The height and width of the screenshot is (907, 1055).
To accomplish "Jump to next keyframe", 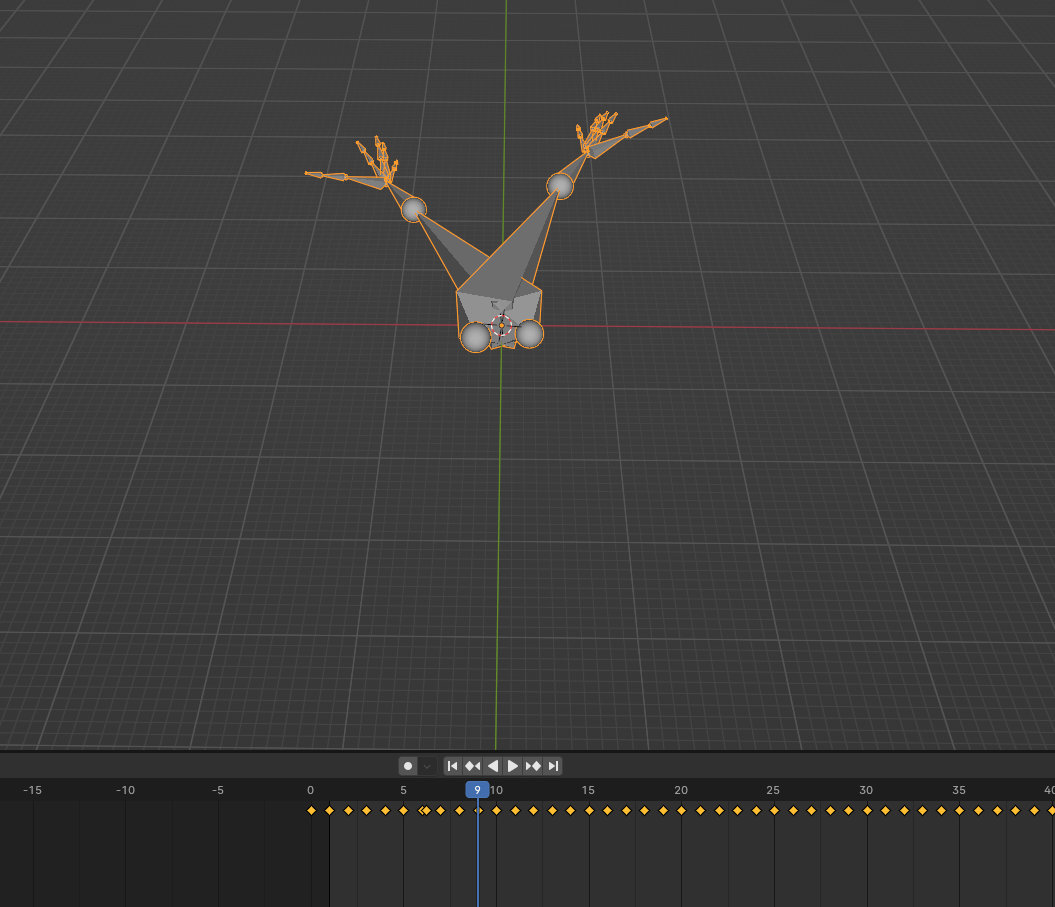I will point(534,765).
